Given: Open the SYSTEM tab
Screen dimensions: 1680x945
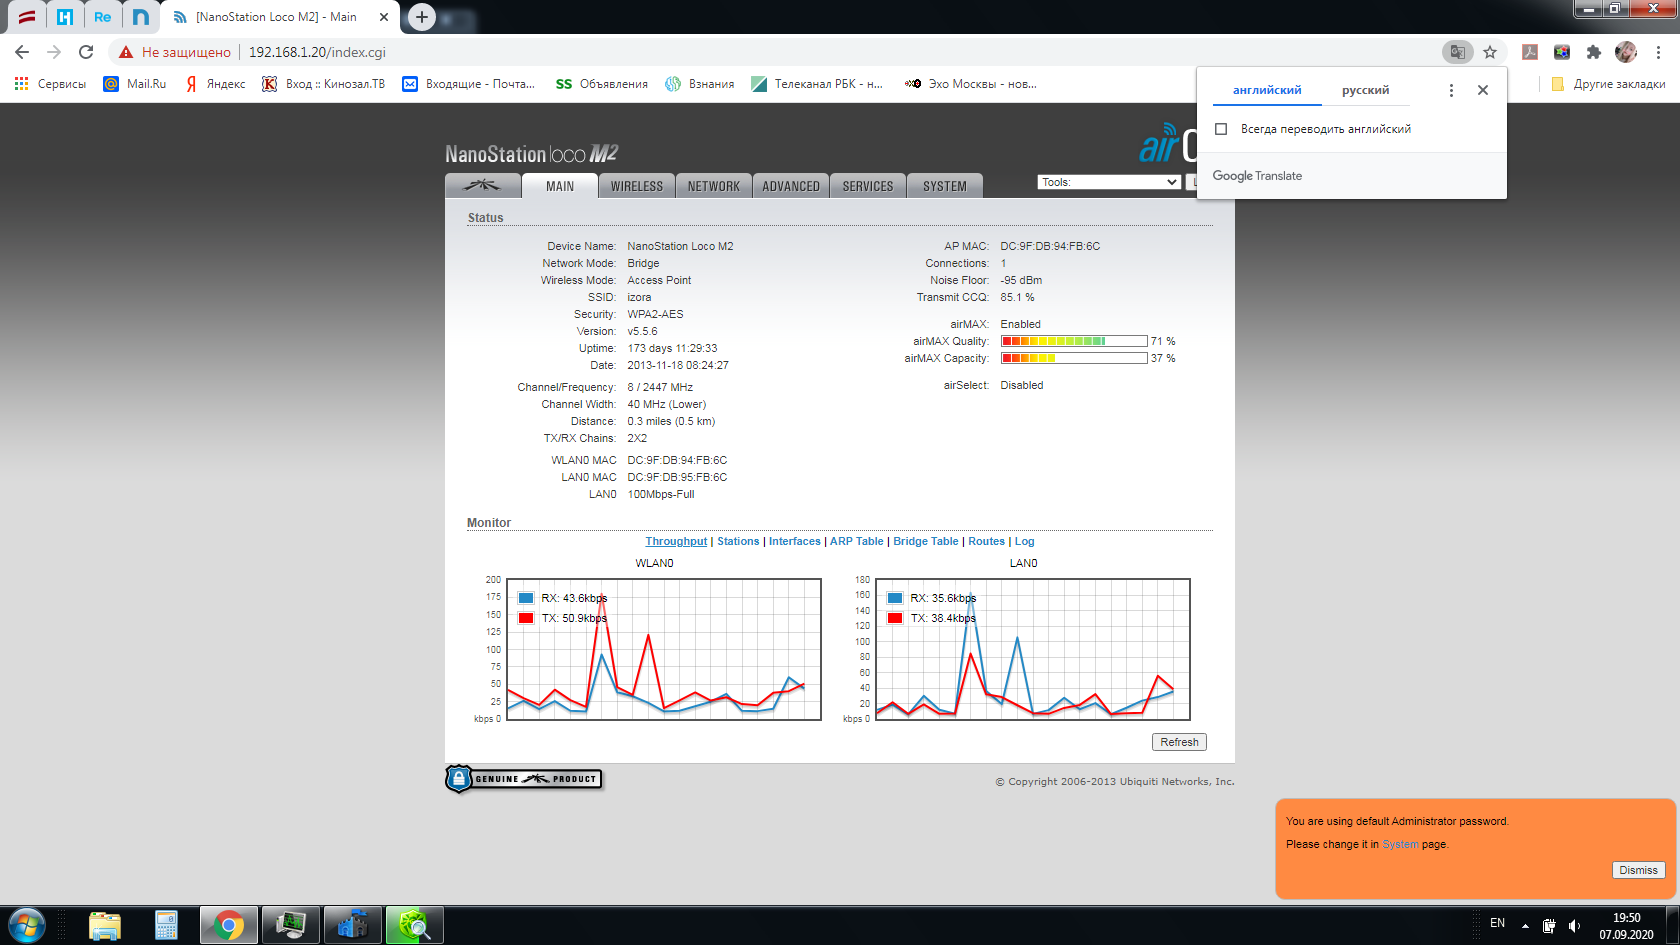Looking at the screenshot, I should coord(945,186).
